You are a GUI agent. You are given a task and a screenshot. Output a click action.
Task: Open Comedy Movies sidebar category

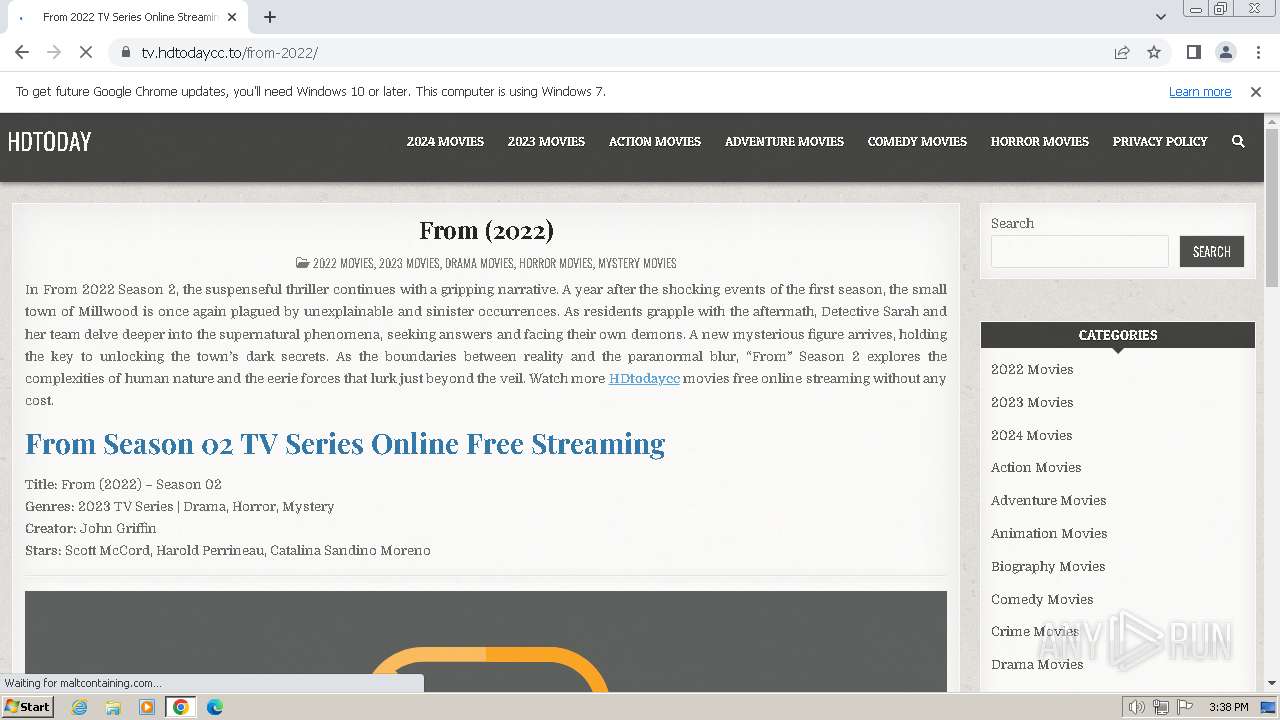(1042, 600)
